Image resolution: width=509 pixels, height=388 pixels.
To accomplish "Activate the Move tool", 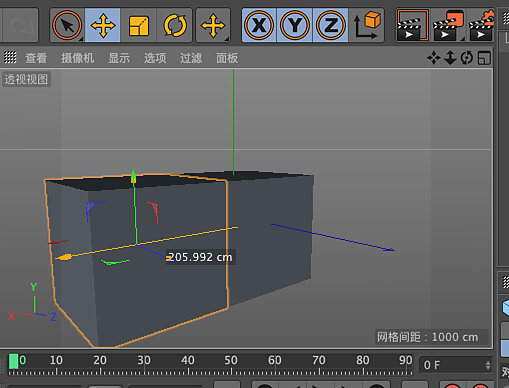I will coord(103,25).
